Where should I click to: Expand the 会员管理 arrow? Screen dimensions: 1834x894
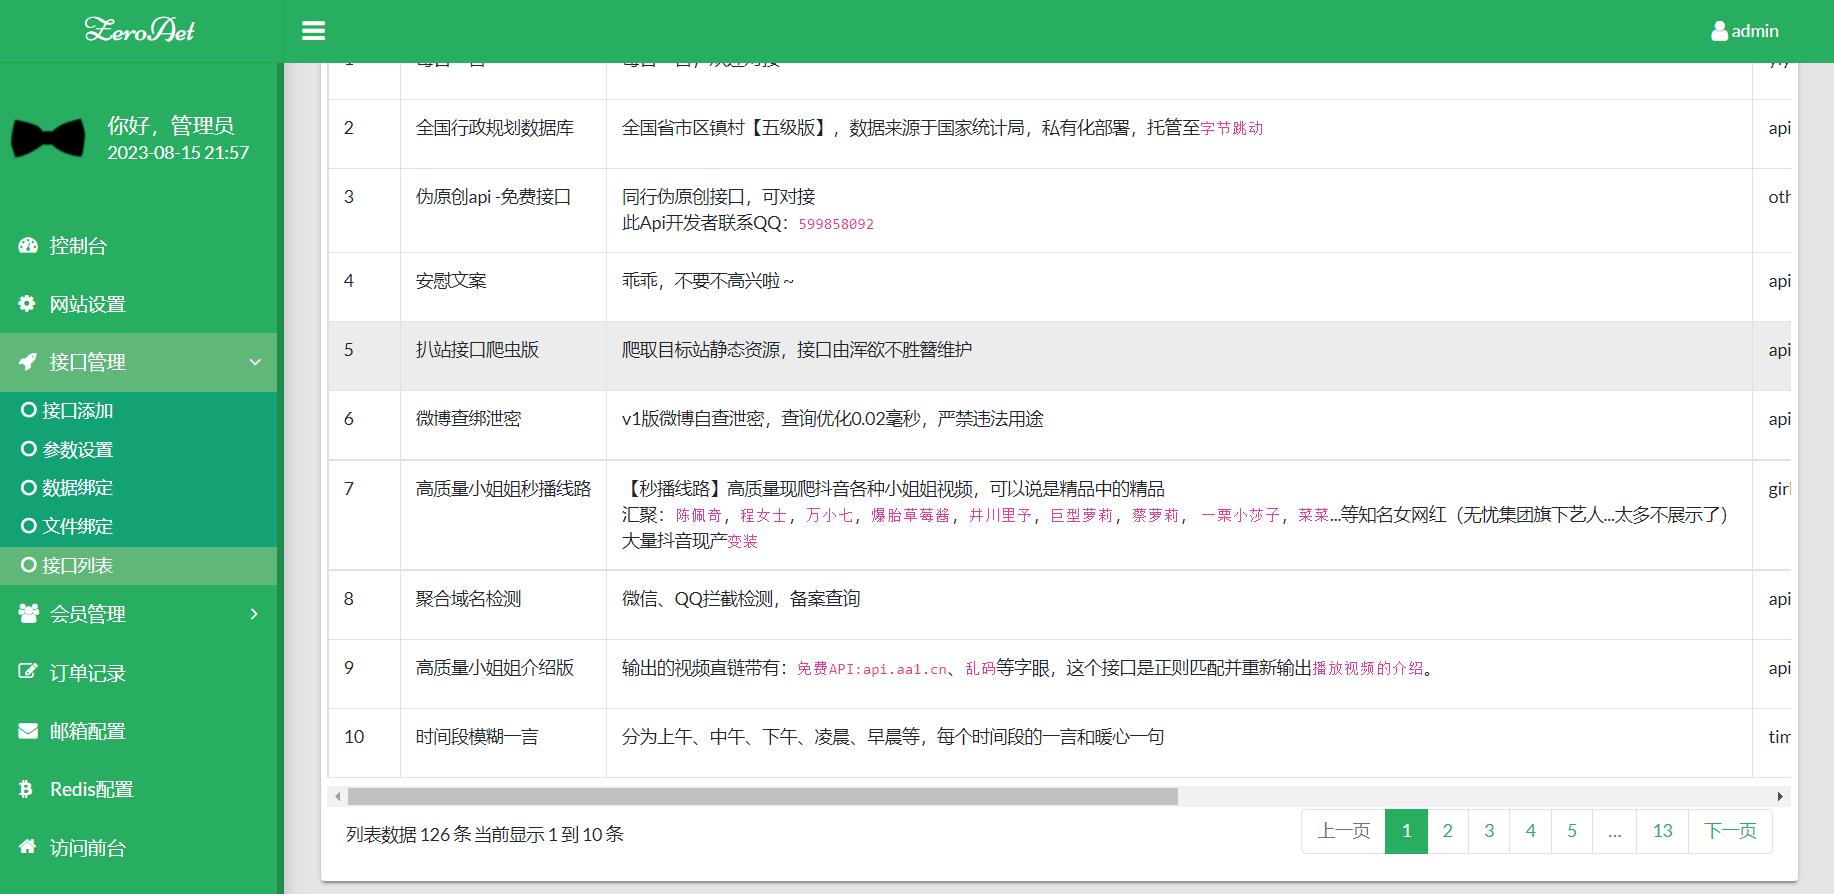point(254,614)
